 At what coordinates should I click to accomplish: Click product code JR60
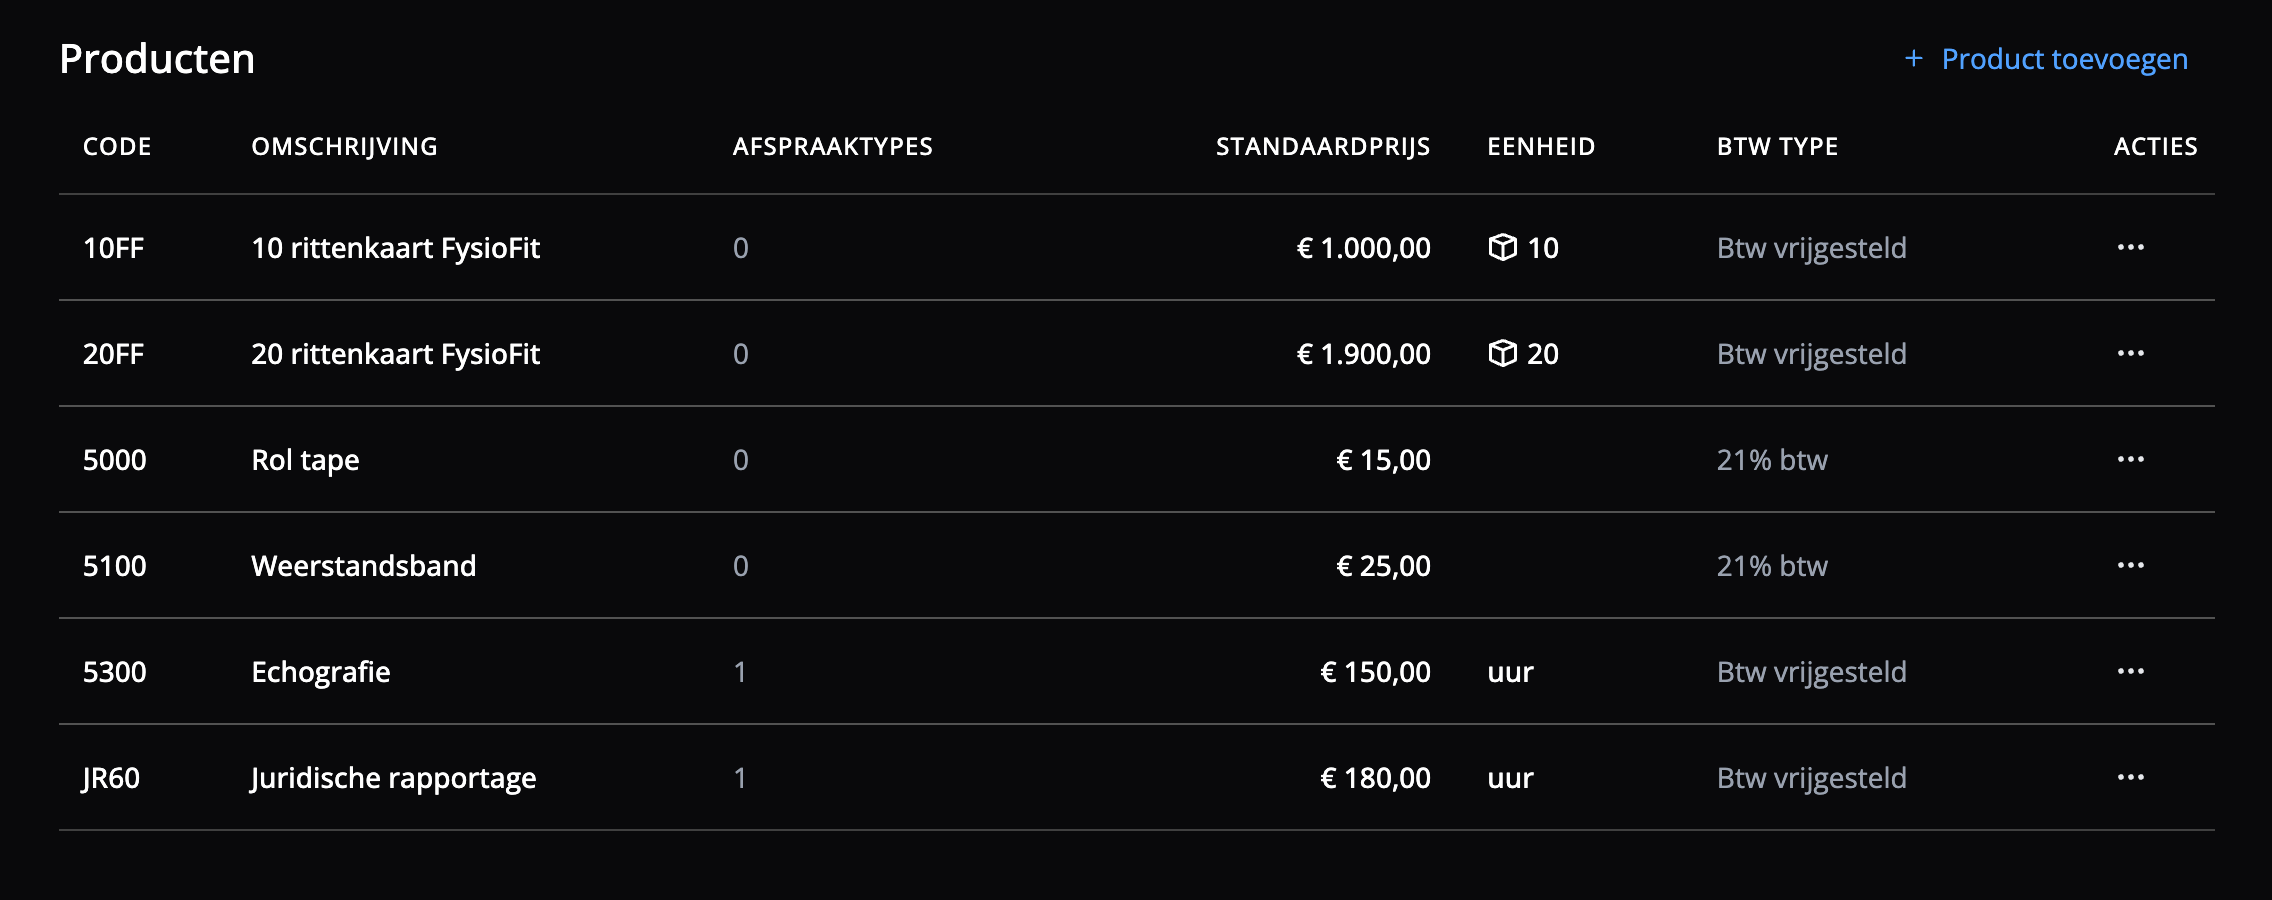pyautogui.click(x=111, y=778)
